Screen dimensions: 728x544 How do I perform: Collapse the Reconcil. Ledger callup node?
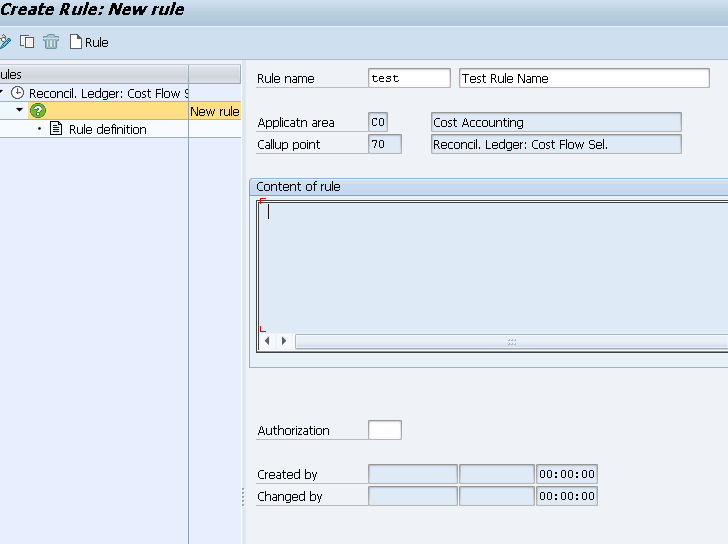(1, 92)
